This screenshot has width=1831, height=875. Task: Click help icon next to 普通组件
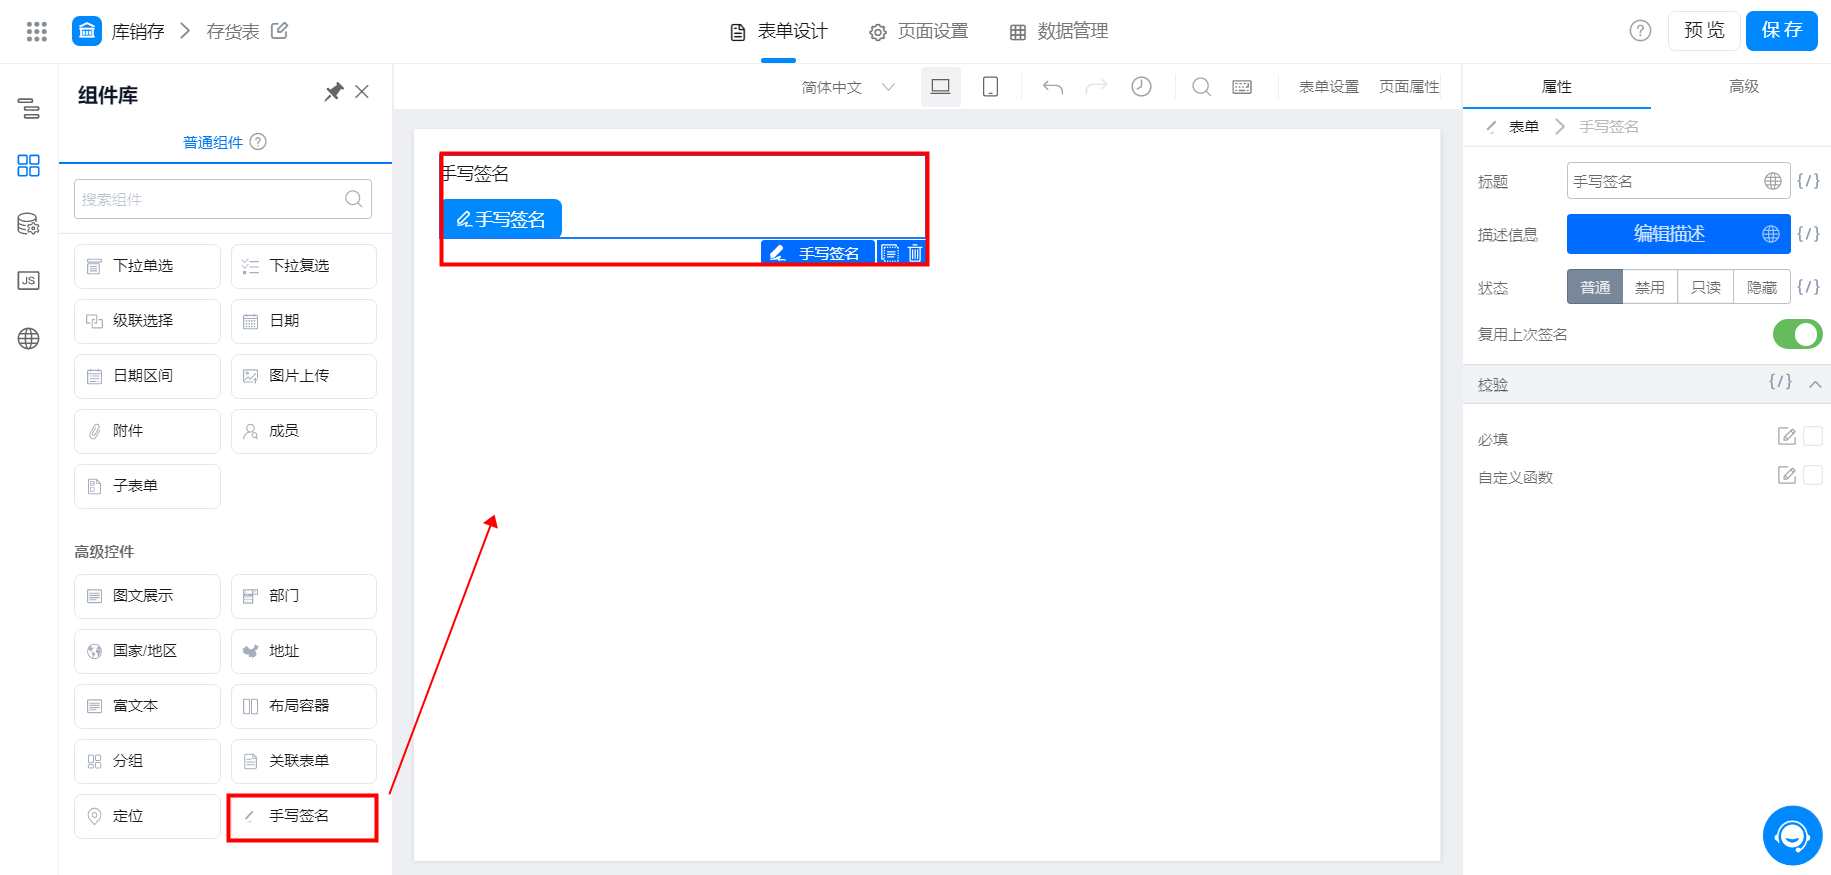pyautogui.click(x=258, y=142)
